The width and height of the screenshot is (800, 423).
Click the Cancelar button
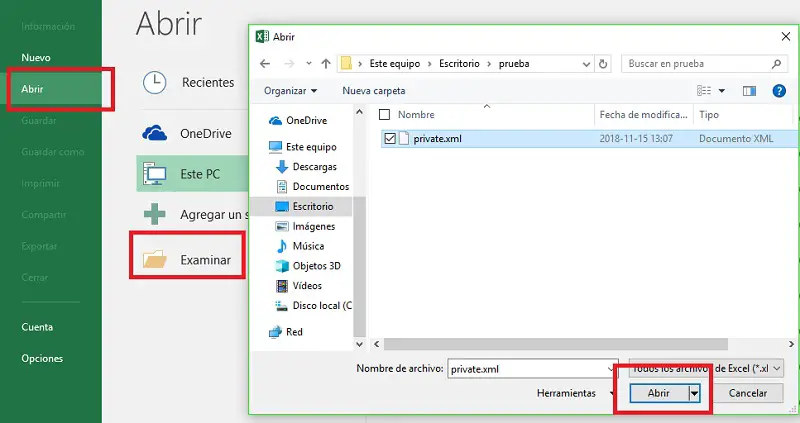[747, 393]
